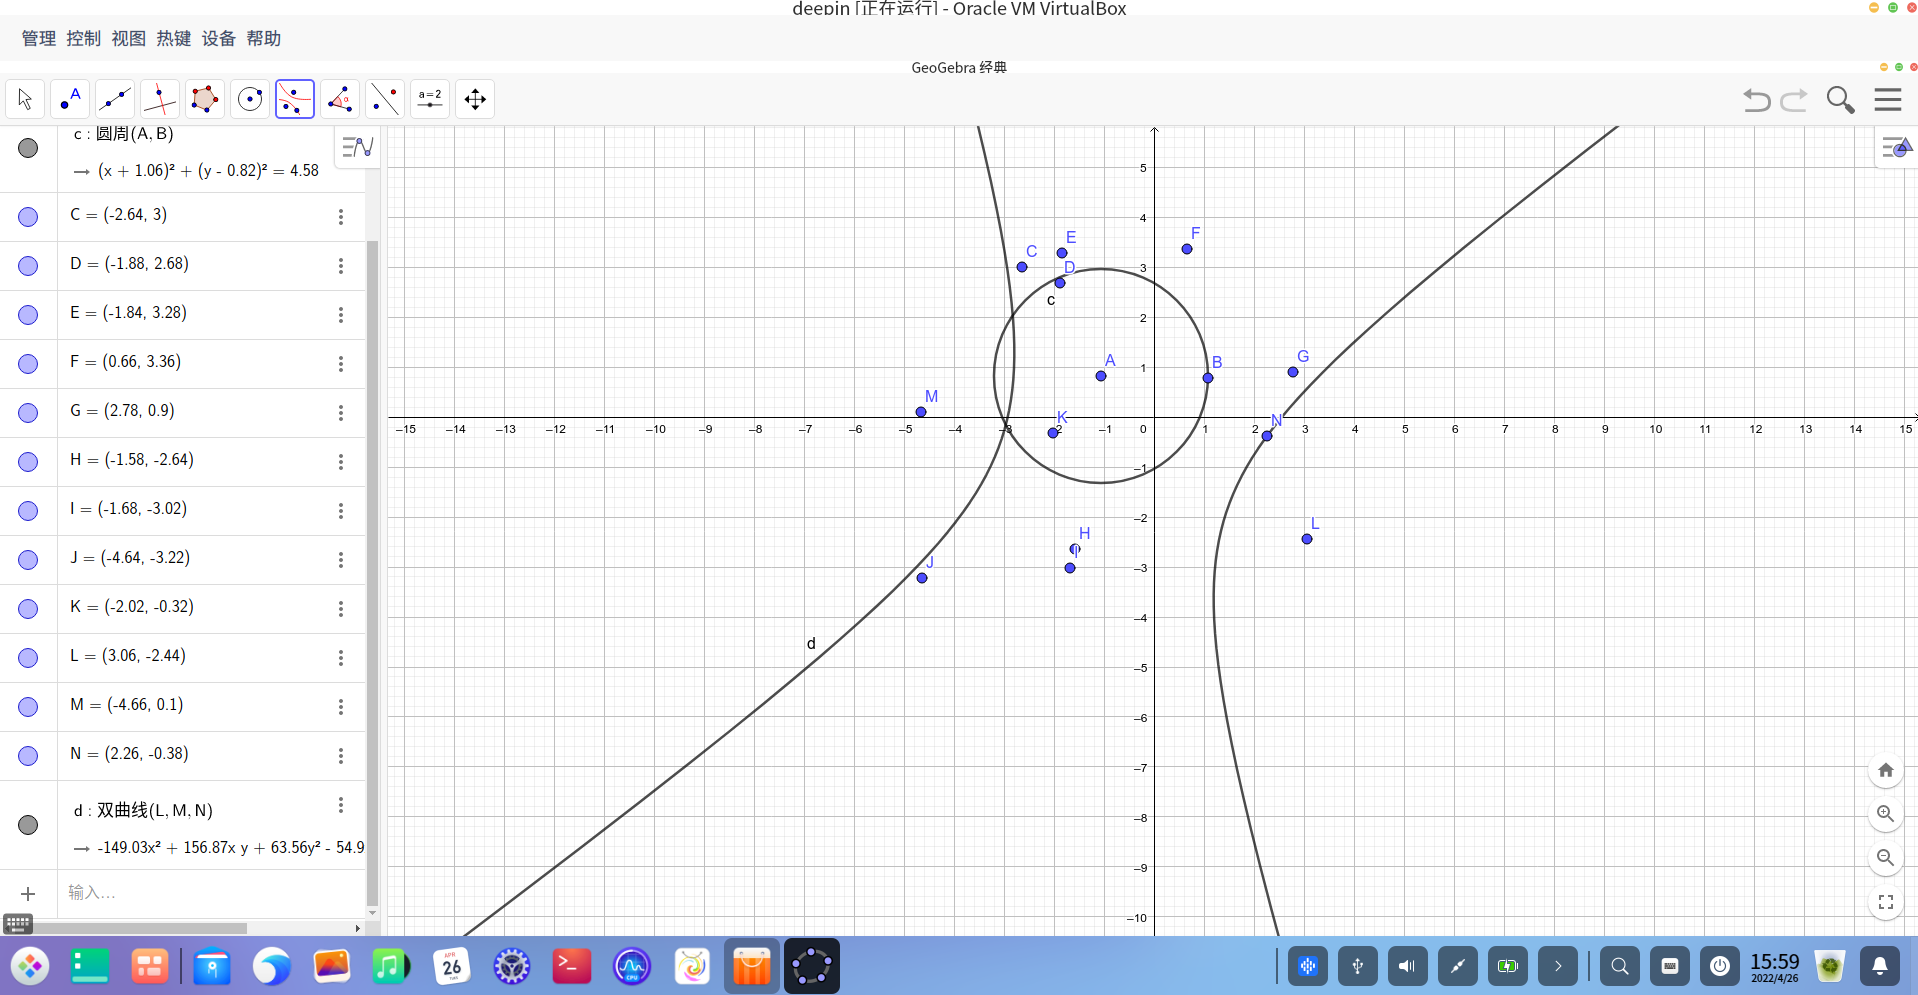Zoom out of the graphics view
This screenshot has height=995, width=1918.
1886,858
